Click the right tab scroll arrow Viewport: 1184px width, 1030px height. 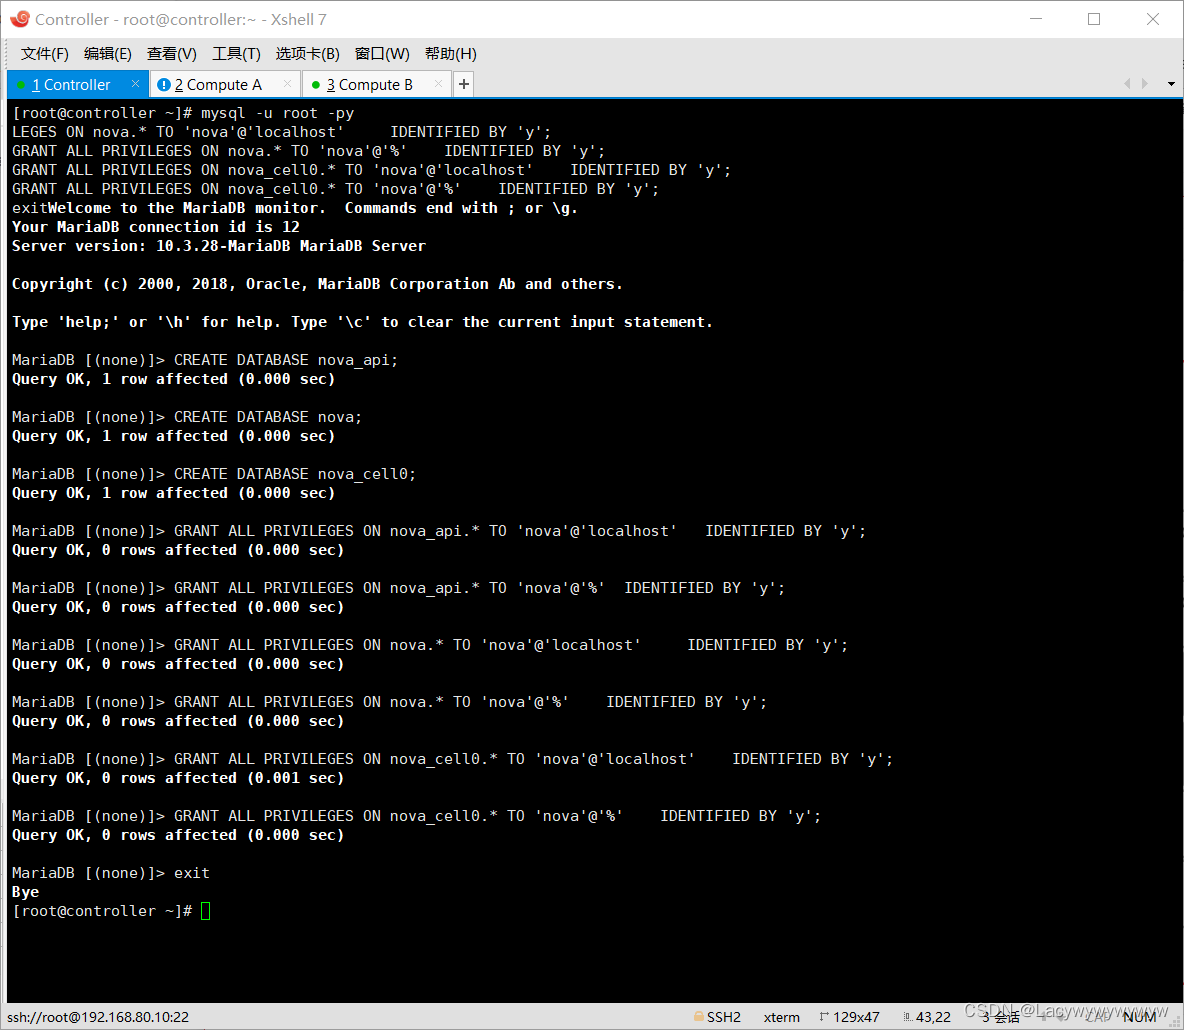click(x=1144, y=84)
